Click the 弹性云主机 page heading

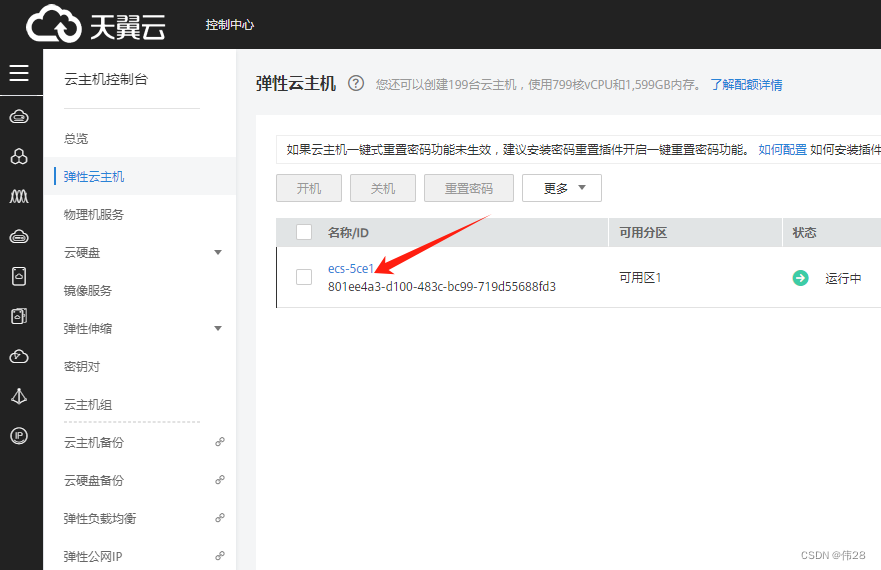pyautogui.click(x=296, y=84)
